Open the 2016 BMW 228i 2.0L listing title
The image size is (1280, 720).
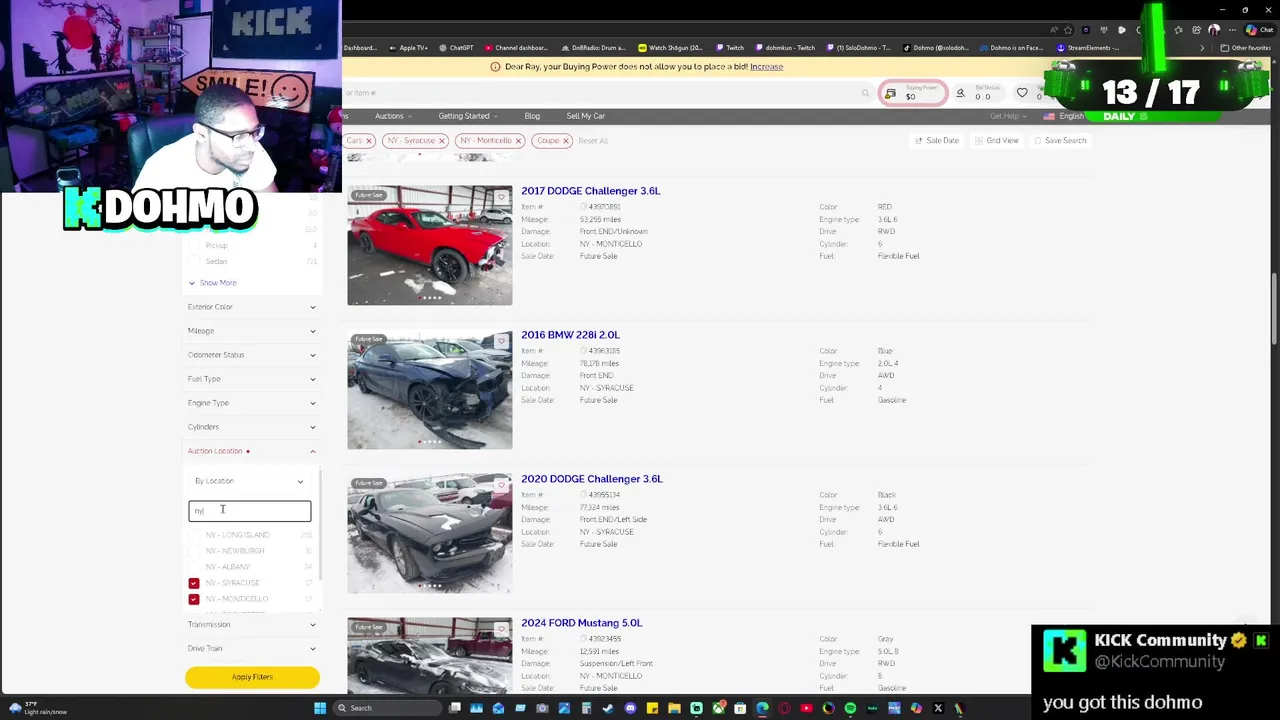click(x=570, y=335)
